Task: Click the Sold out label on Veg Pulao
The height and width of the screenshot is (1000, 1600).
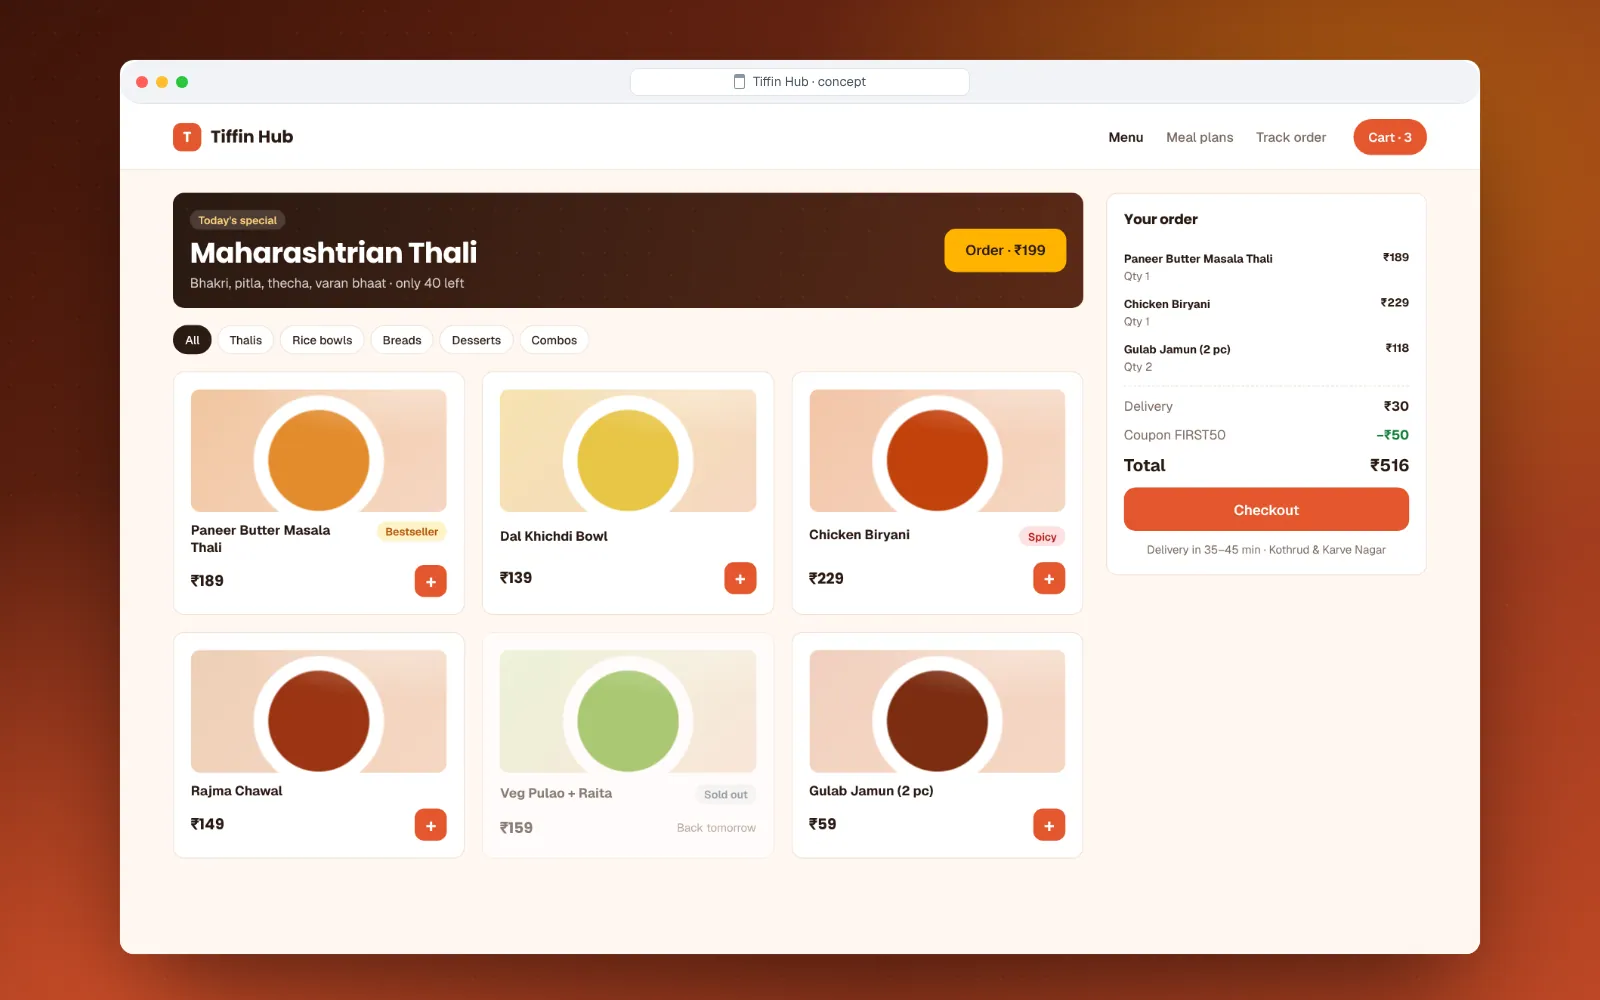Action: pyautogui.click(x=726, y=795)
